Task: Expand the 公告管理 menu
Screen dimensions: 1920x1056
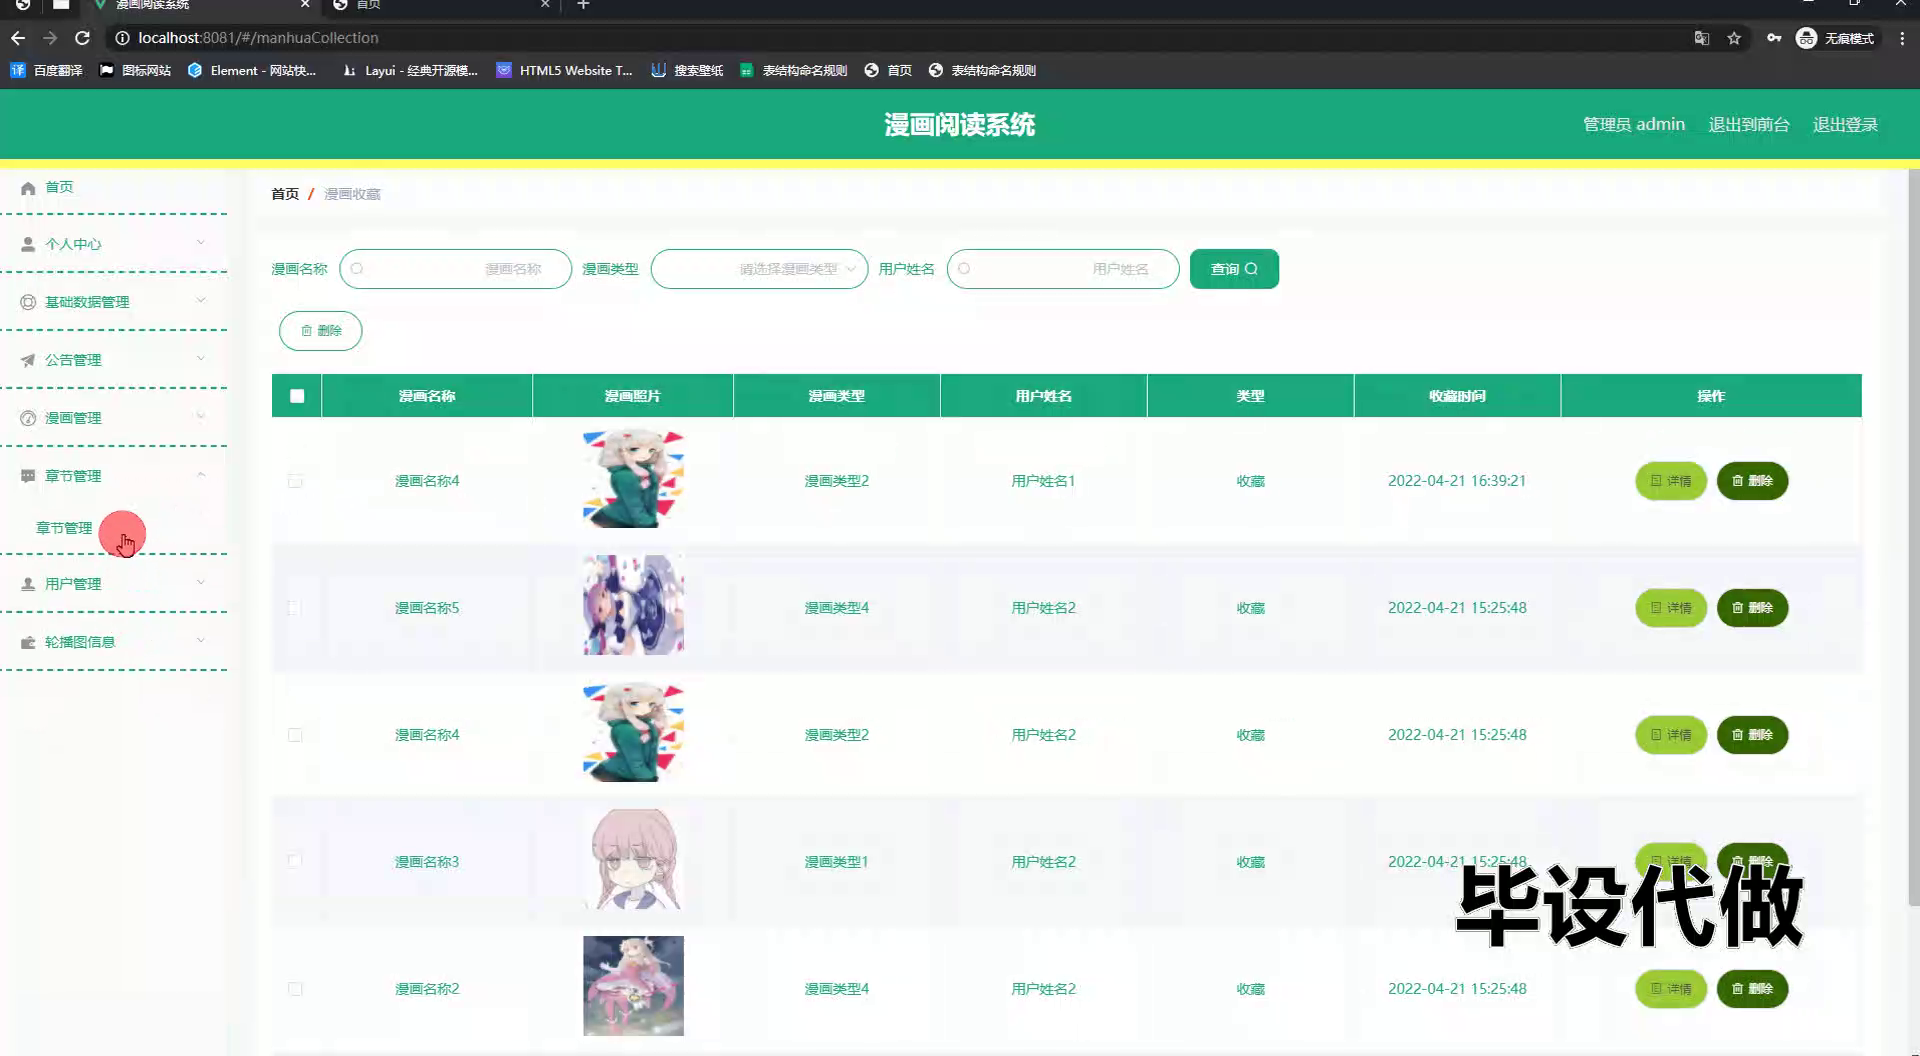Action: click(x=201, y=359)
